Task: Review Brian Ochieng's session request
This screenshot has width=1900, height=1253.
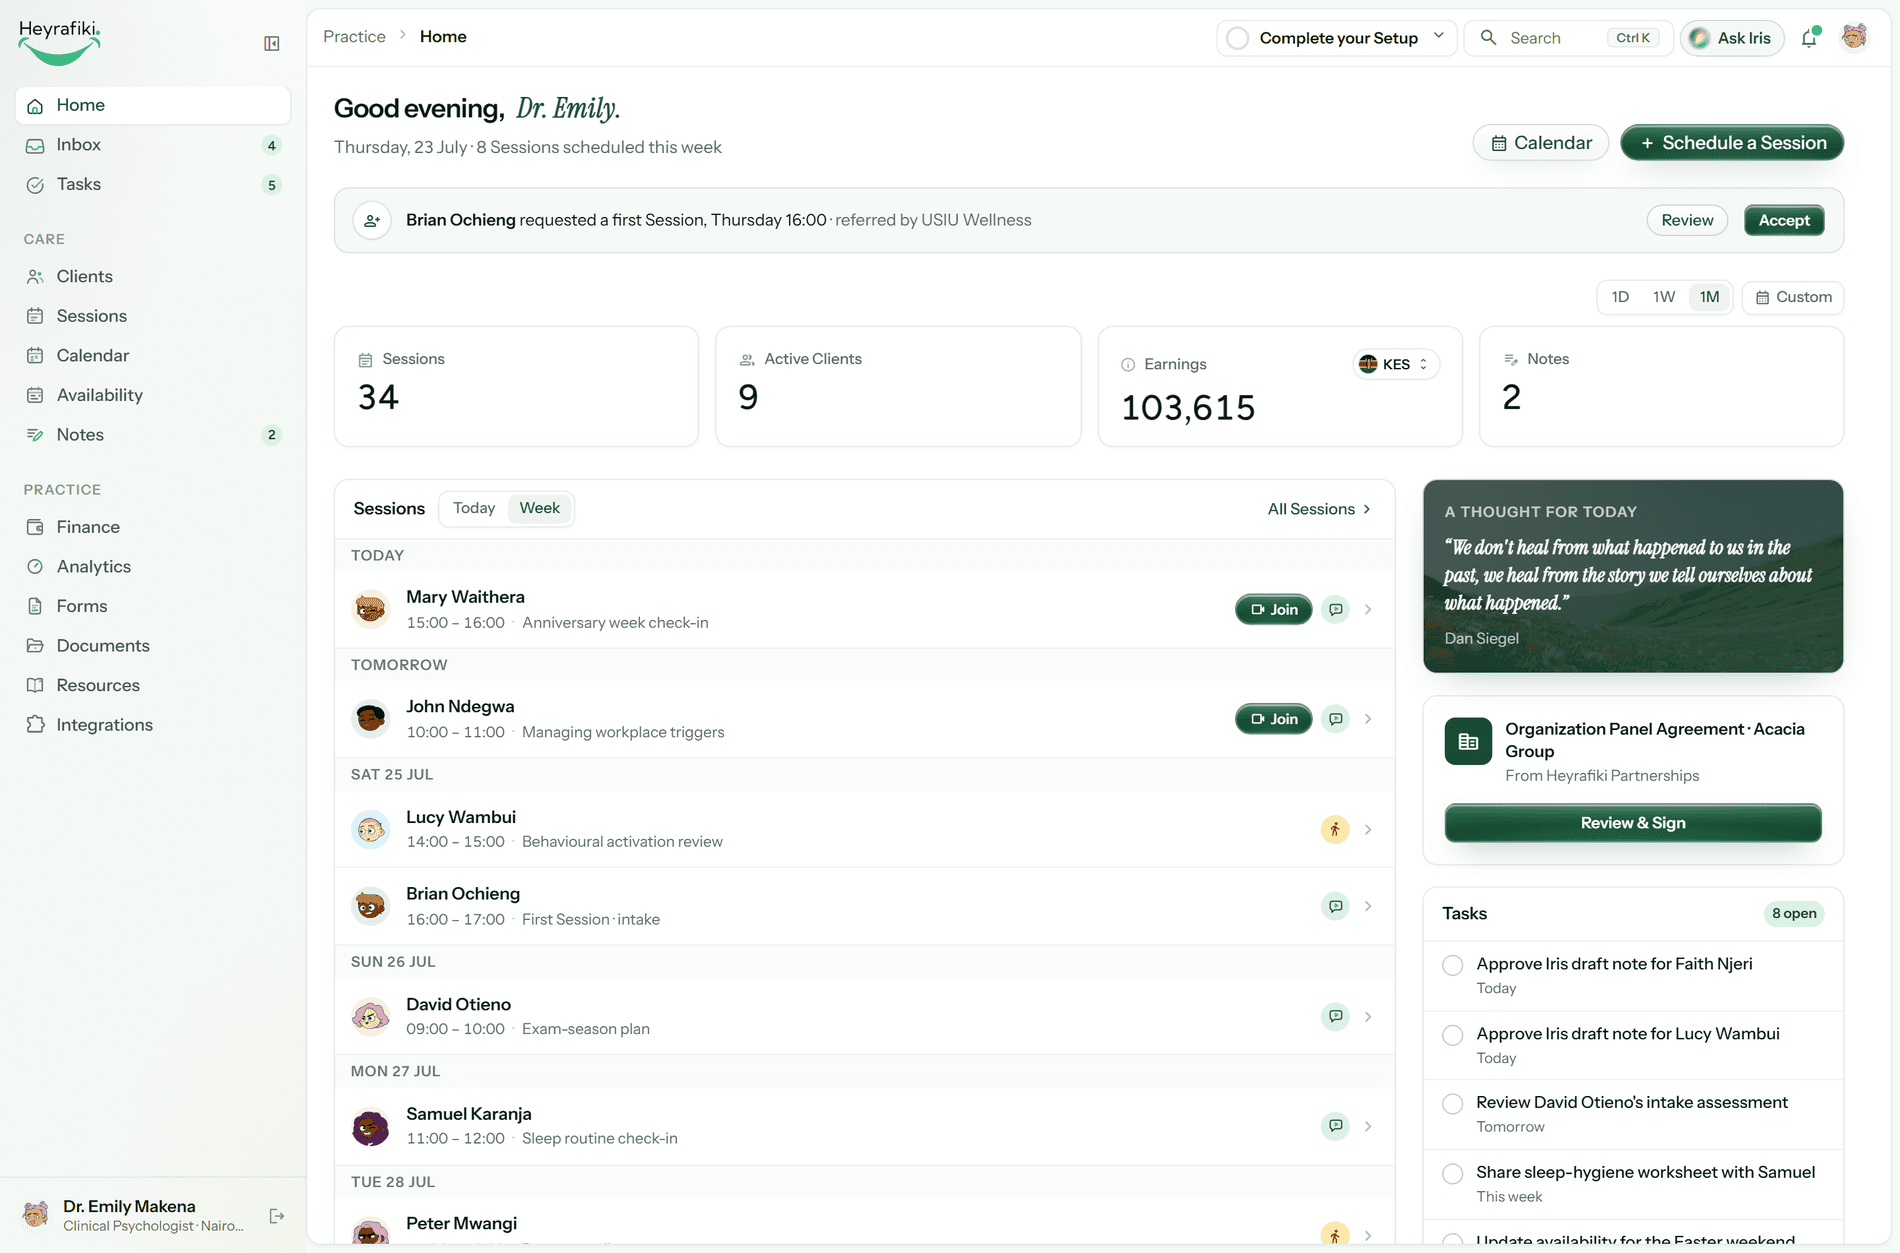Action: (1687, 220)
